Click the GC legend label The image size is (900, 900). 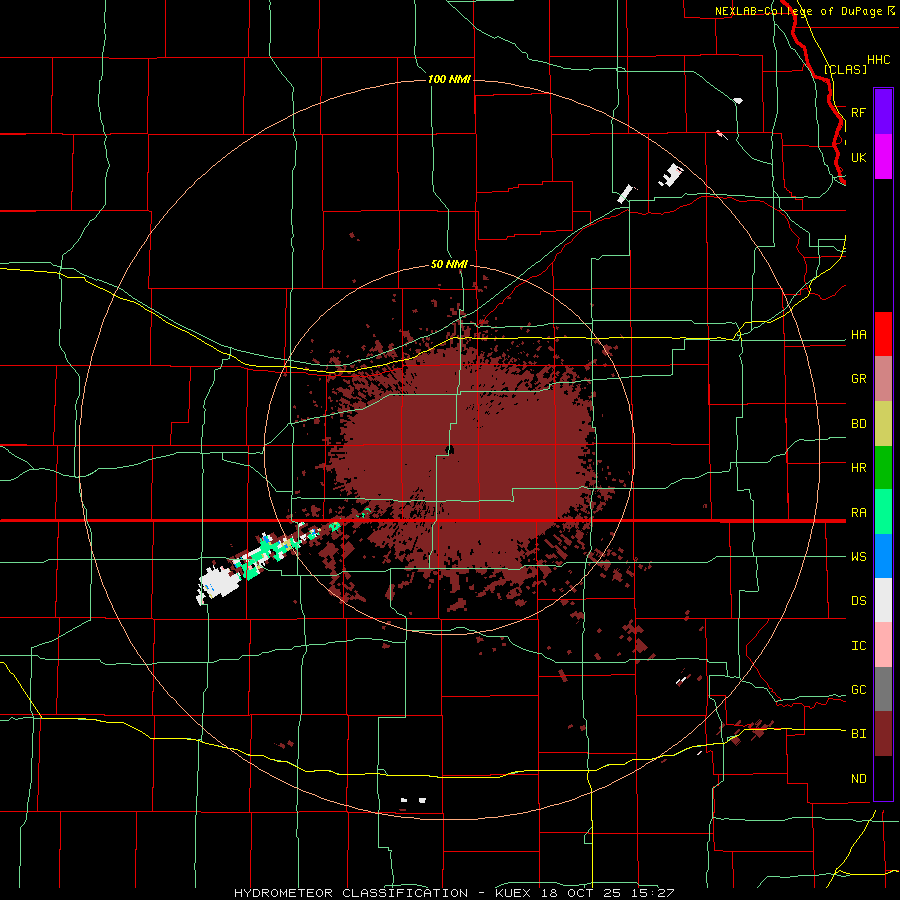click(x=858, y=689)
